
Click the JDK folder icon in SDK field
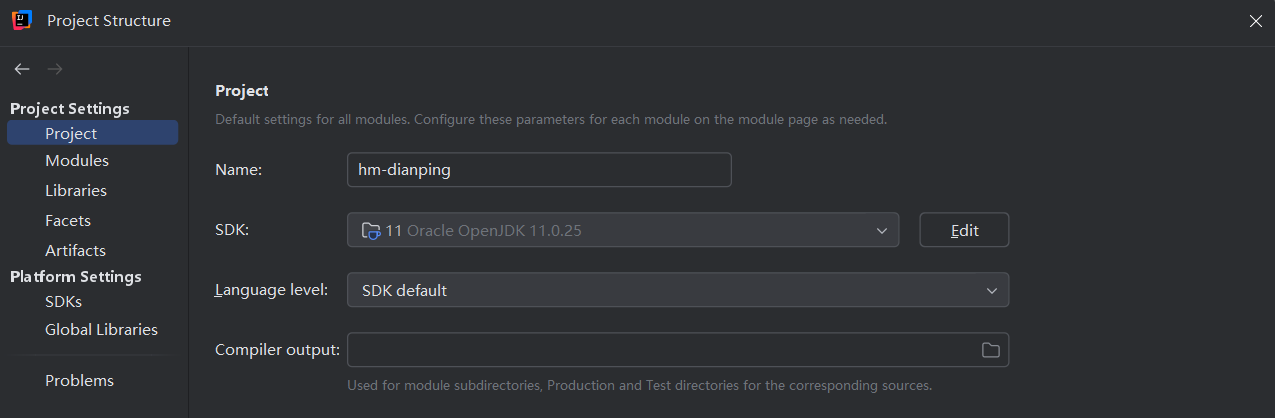371,230
